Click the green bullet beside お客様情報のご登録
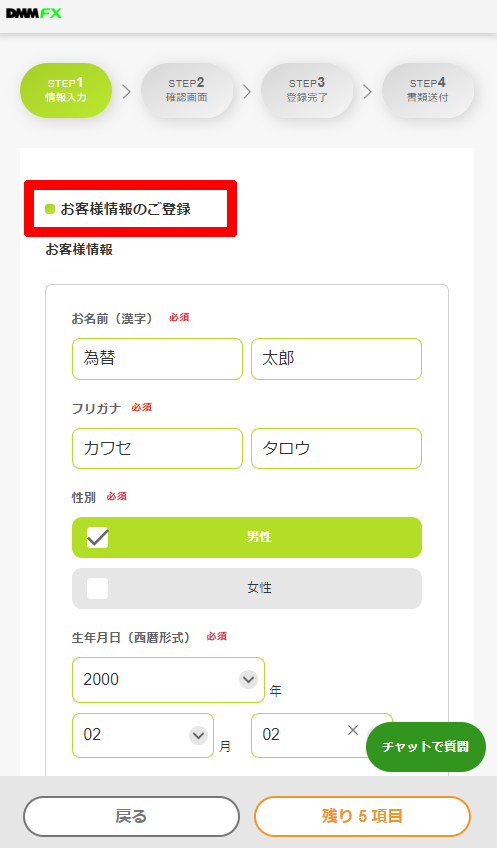This screenshot has height=848, width=497. pyautogui.click(x=50, y=209)
